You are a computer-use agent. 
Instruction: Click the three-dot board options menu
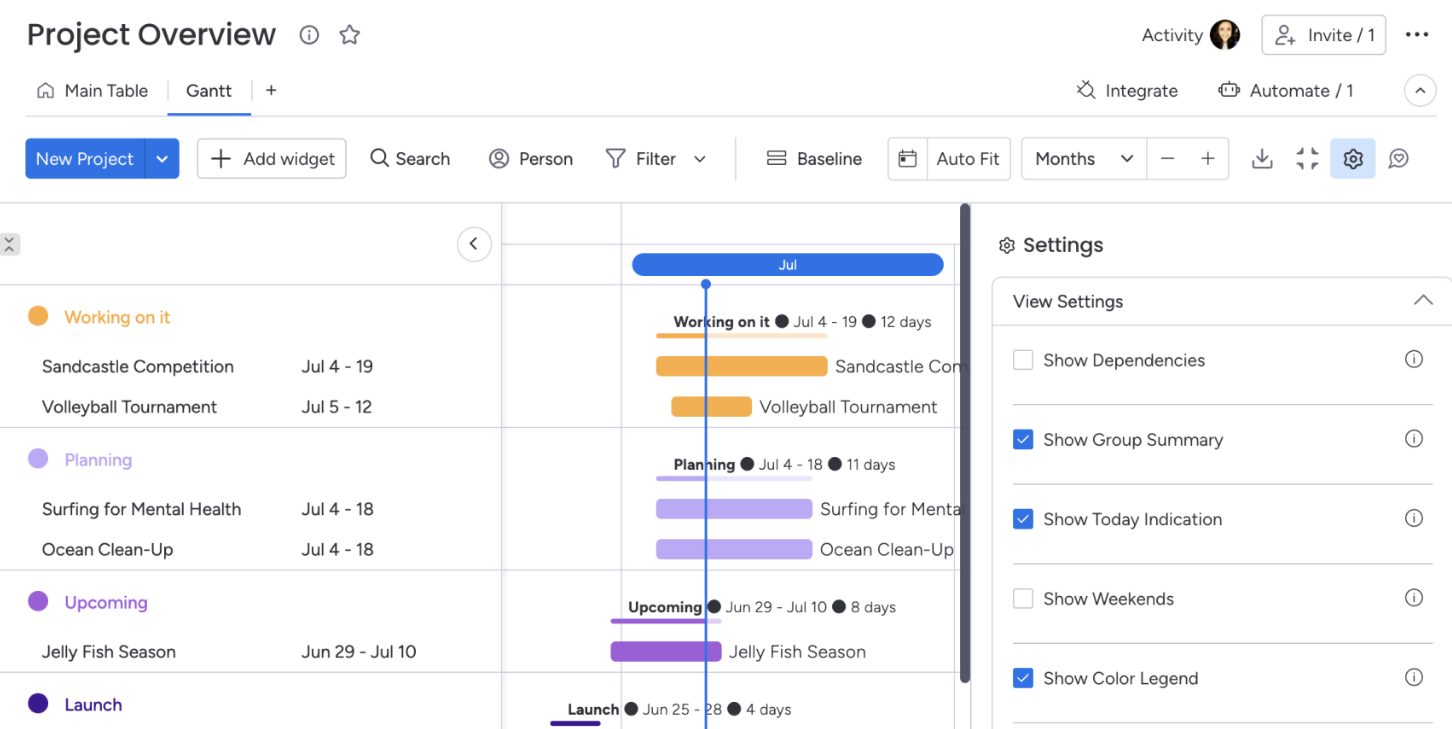(1417, 35)
